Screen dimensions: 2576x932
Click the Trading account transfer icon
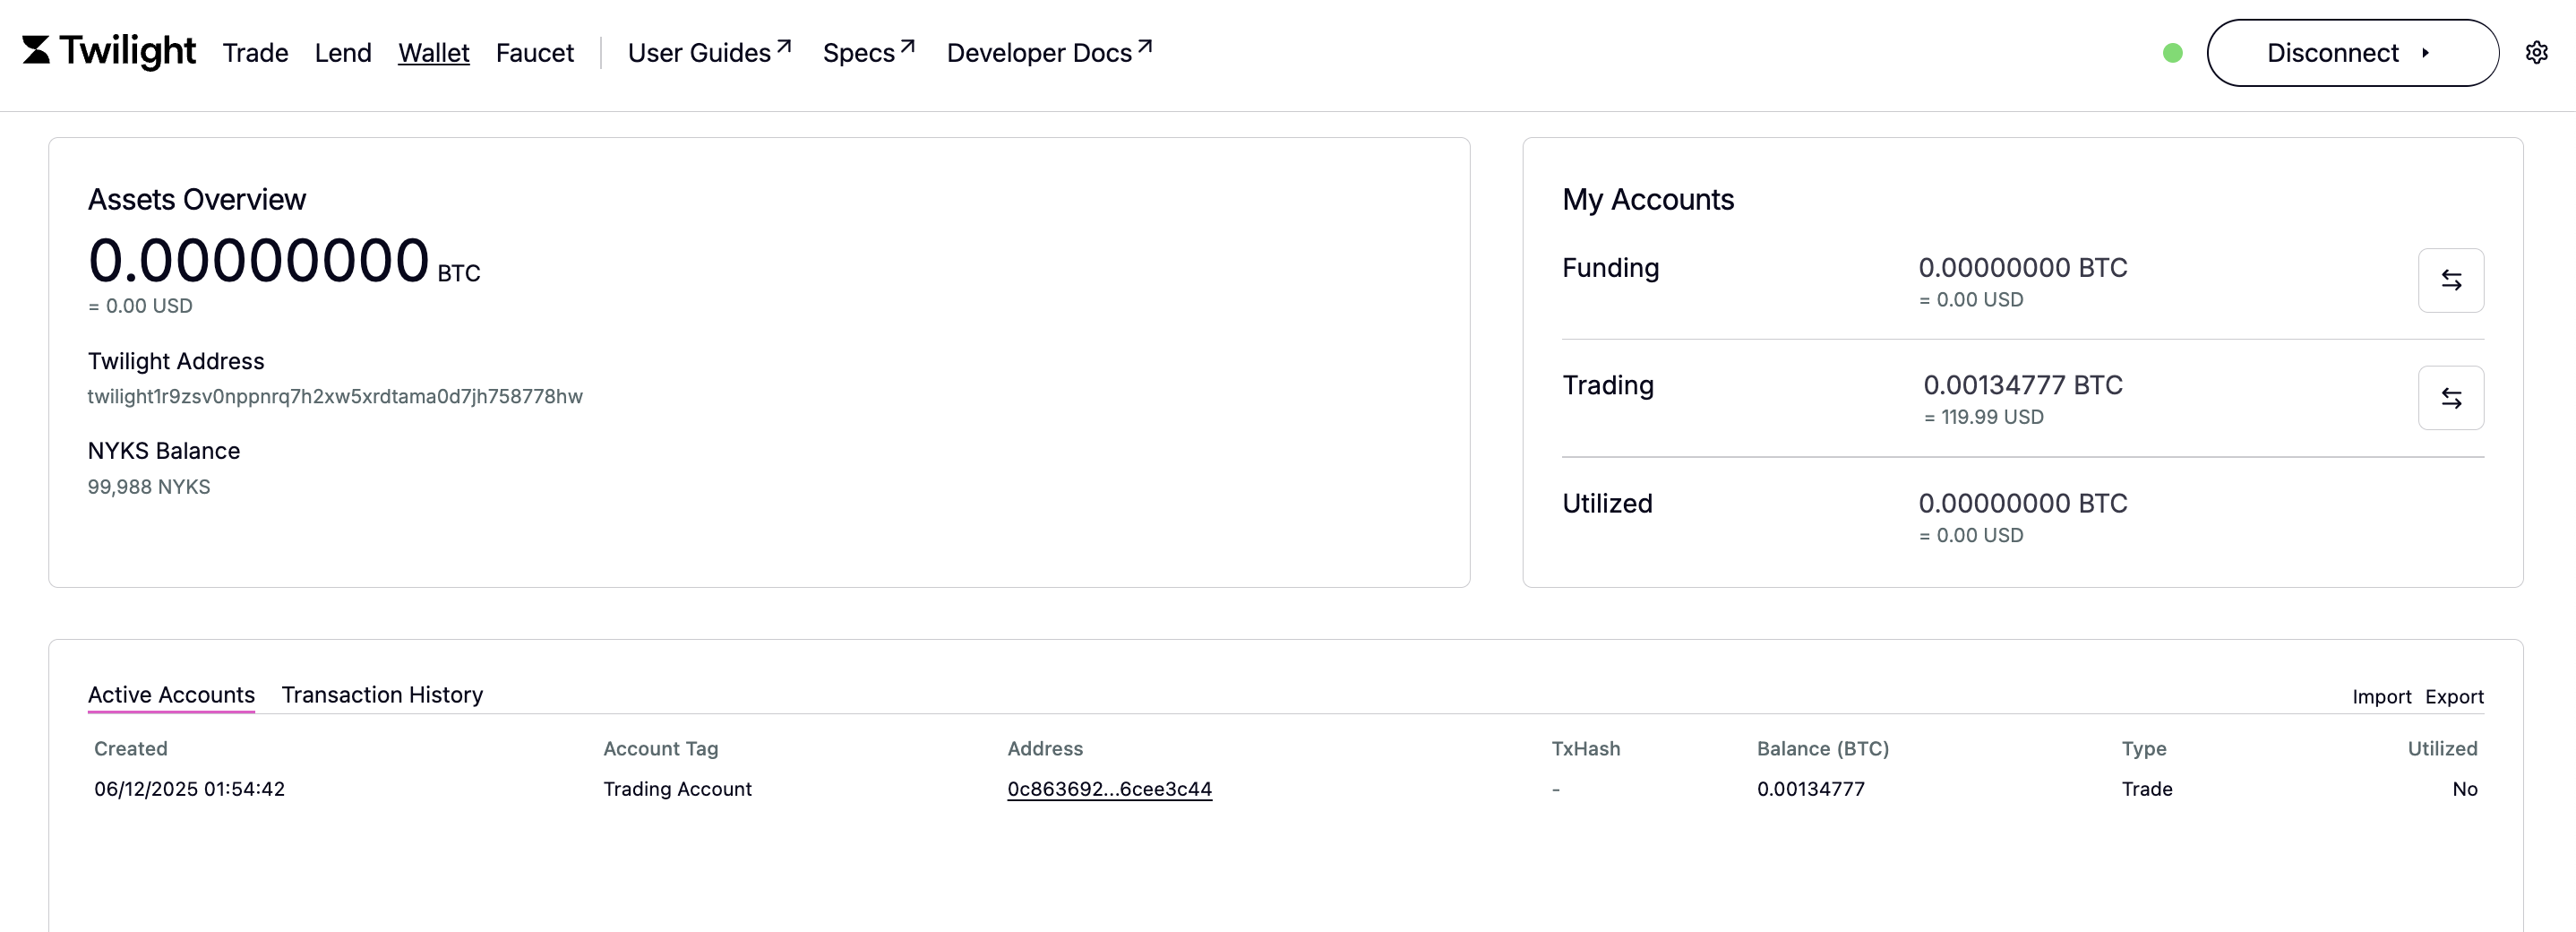(2450, 398)
